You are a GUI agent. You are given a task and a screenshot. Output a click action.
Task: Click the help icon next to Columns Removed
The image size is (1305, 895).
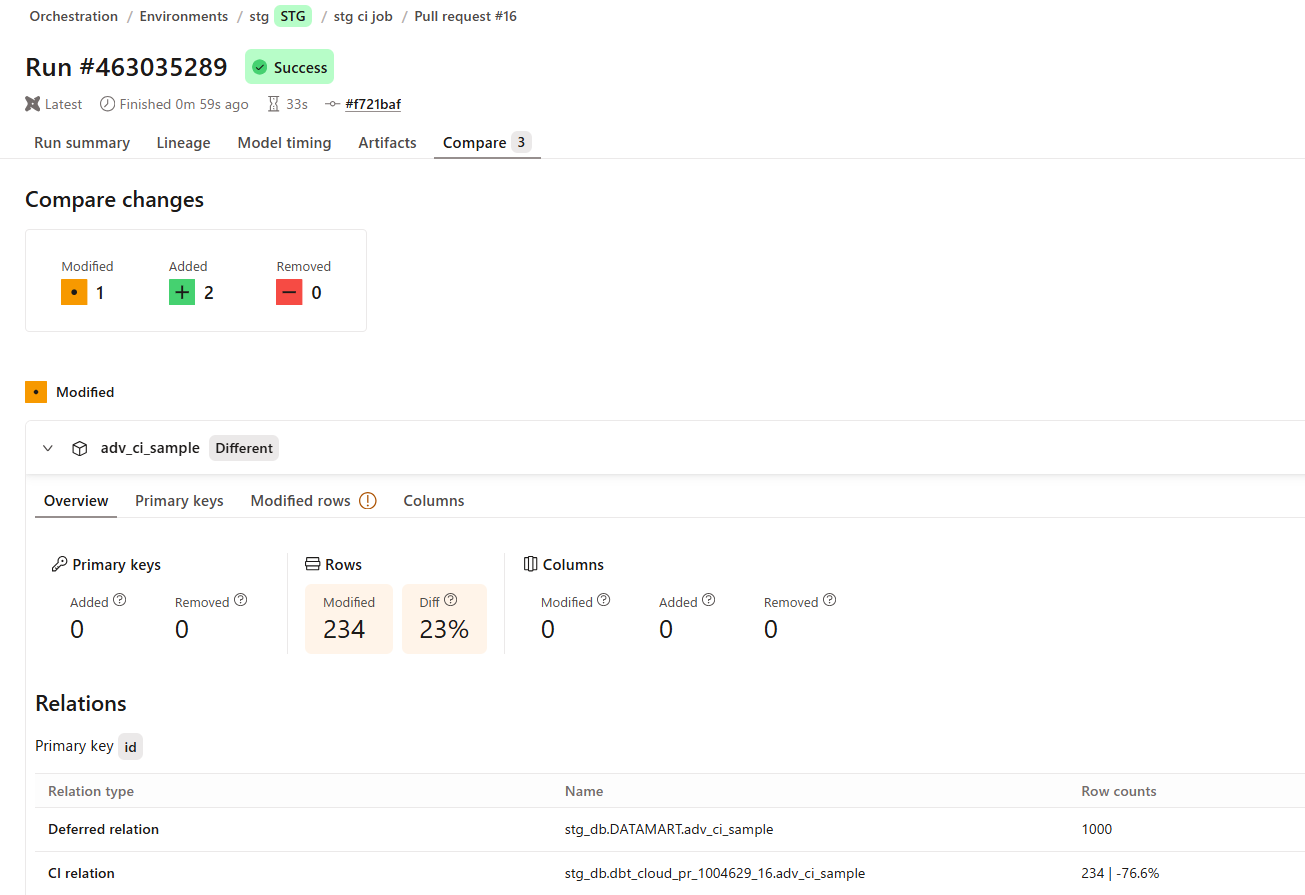pos(829,601)
